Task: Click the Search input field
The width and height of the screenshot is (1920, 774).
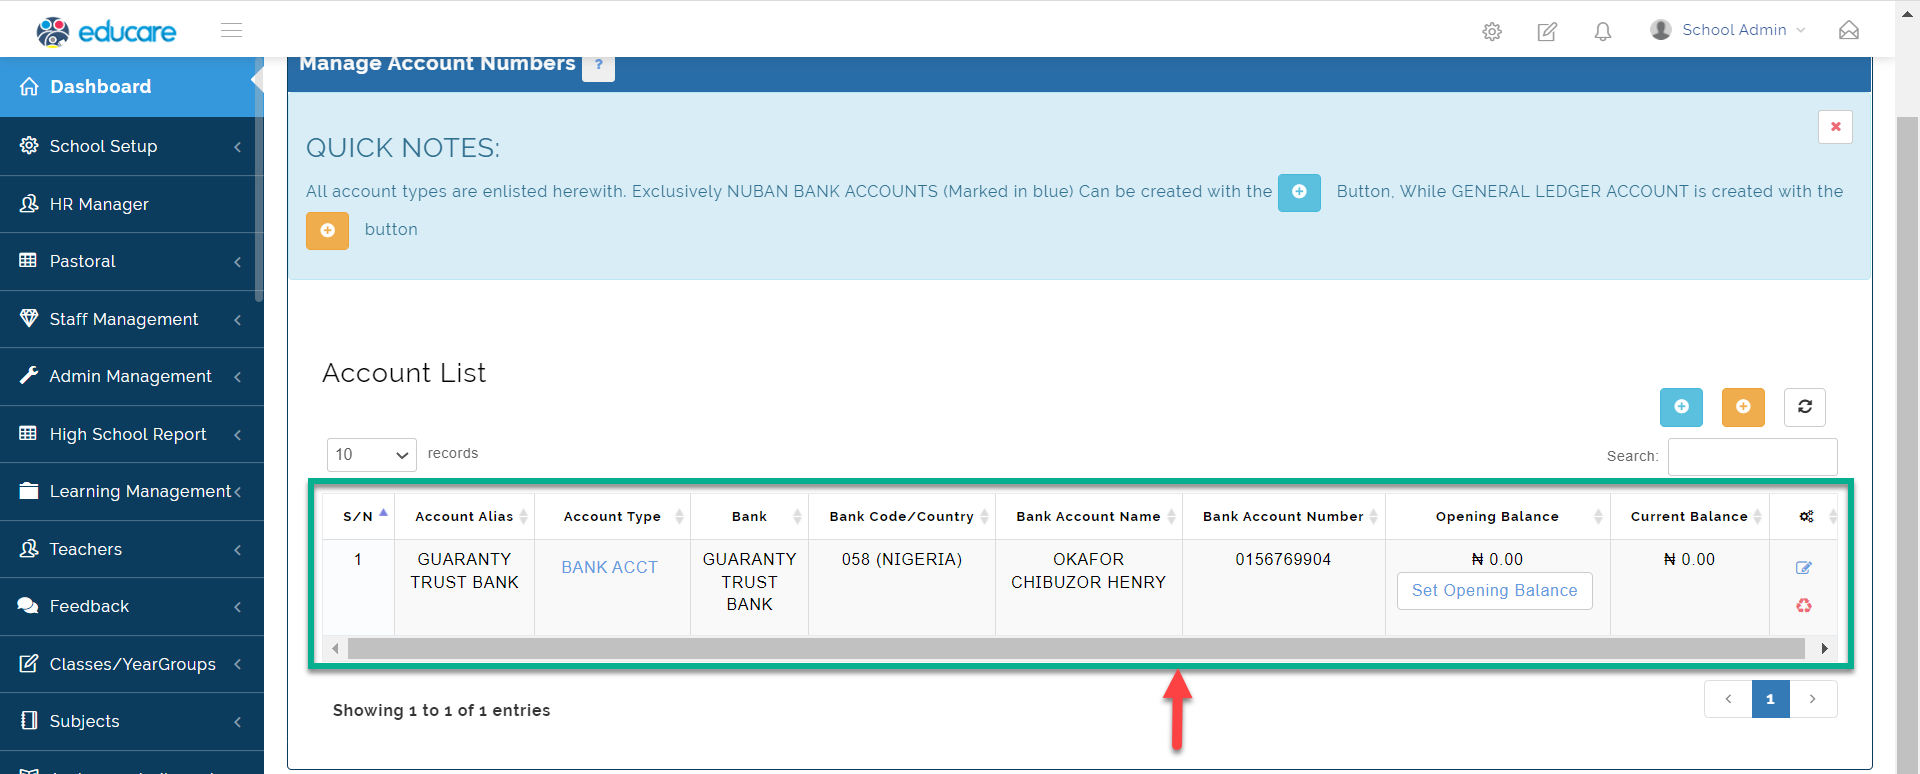Action: click(1752, 456)
